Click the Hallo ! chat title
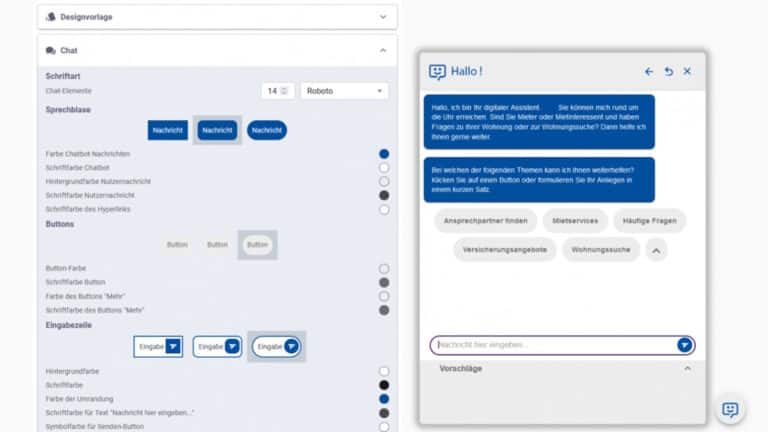Screen dimensions: 768x432 [x=466, y=72]
